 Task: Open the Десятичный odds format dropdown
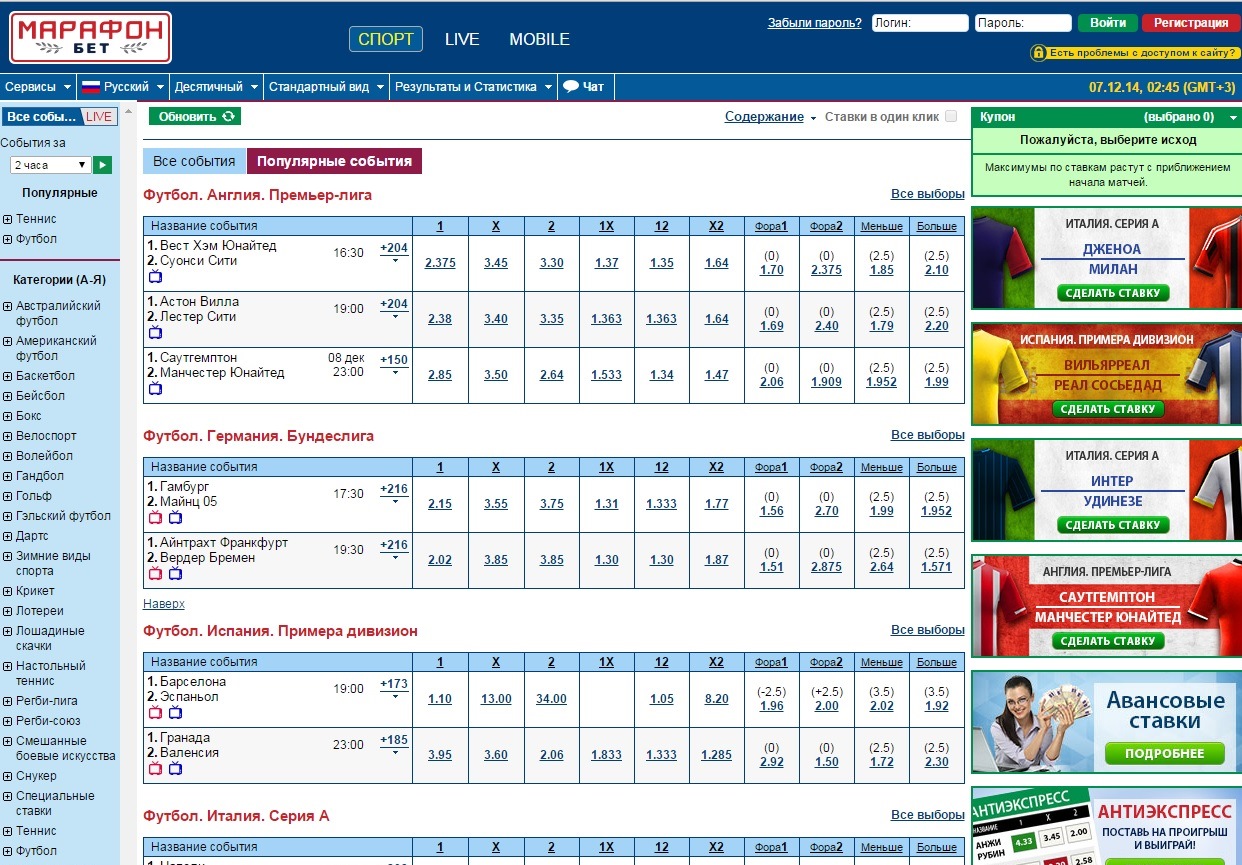216,87
